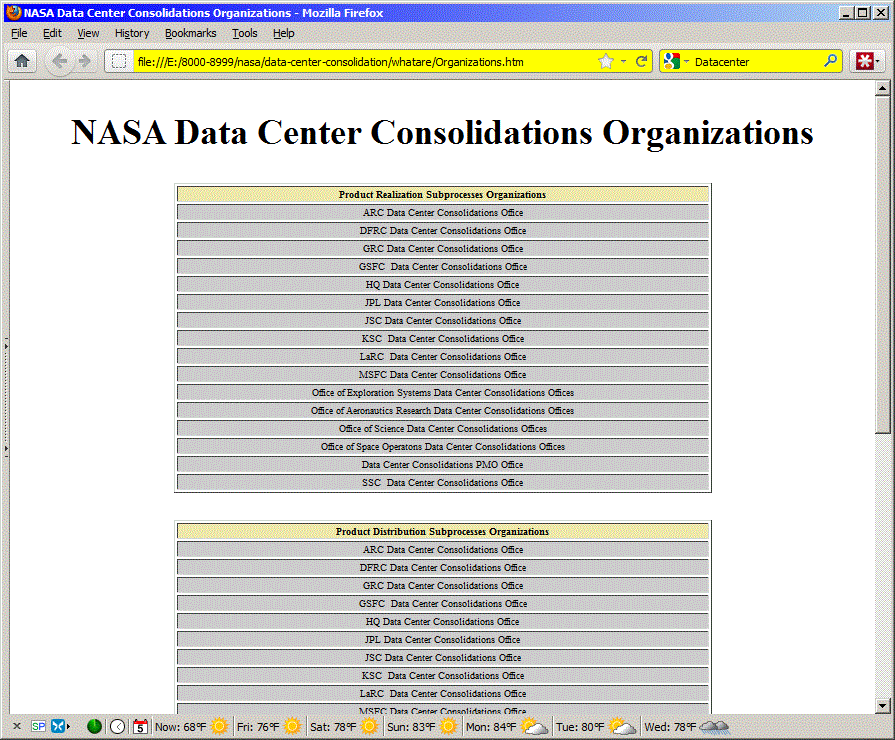895x740 pixels.
Task: Click the partly cloudy icon for Monday
Action: tap(534, 726)
